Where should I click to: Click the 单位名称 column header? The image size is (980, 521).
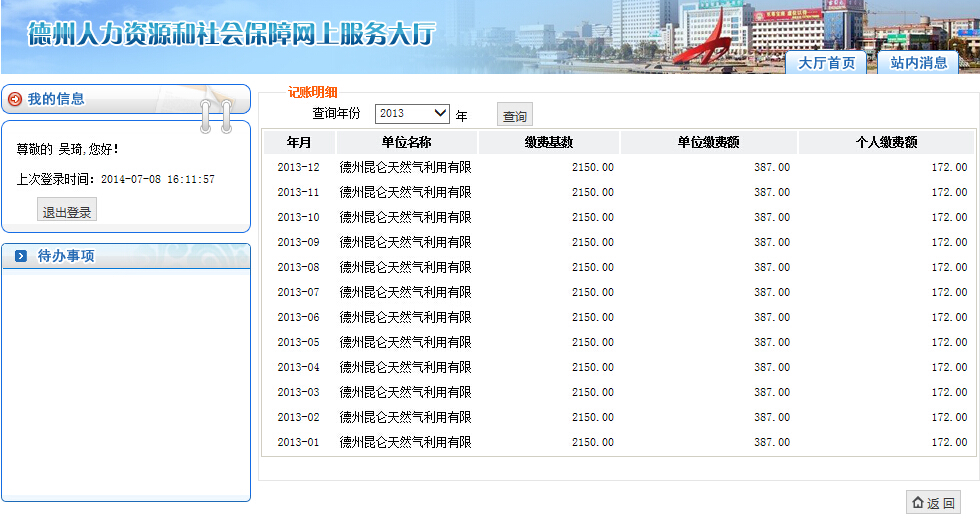tap(405, 143)
